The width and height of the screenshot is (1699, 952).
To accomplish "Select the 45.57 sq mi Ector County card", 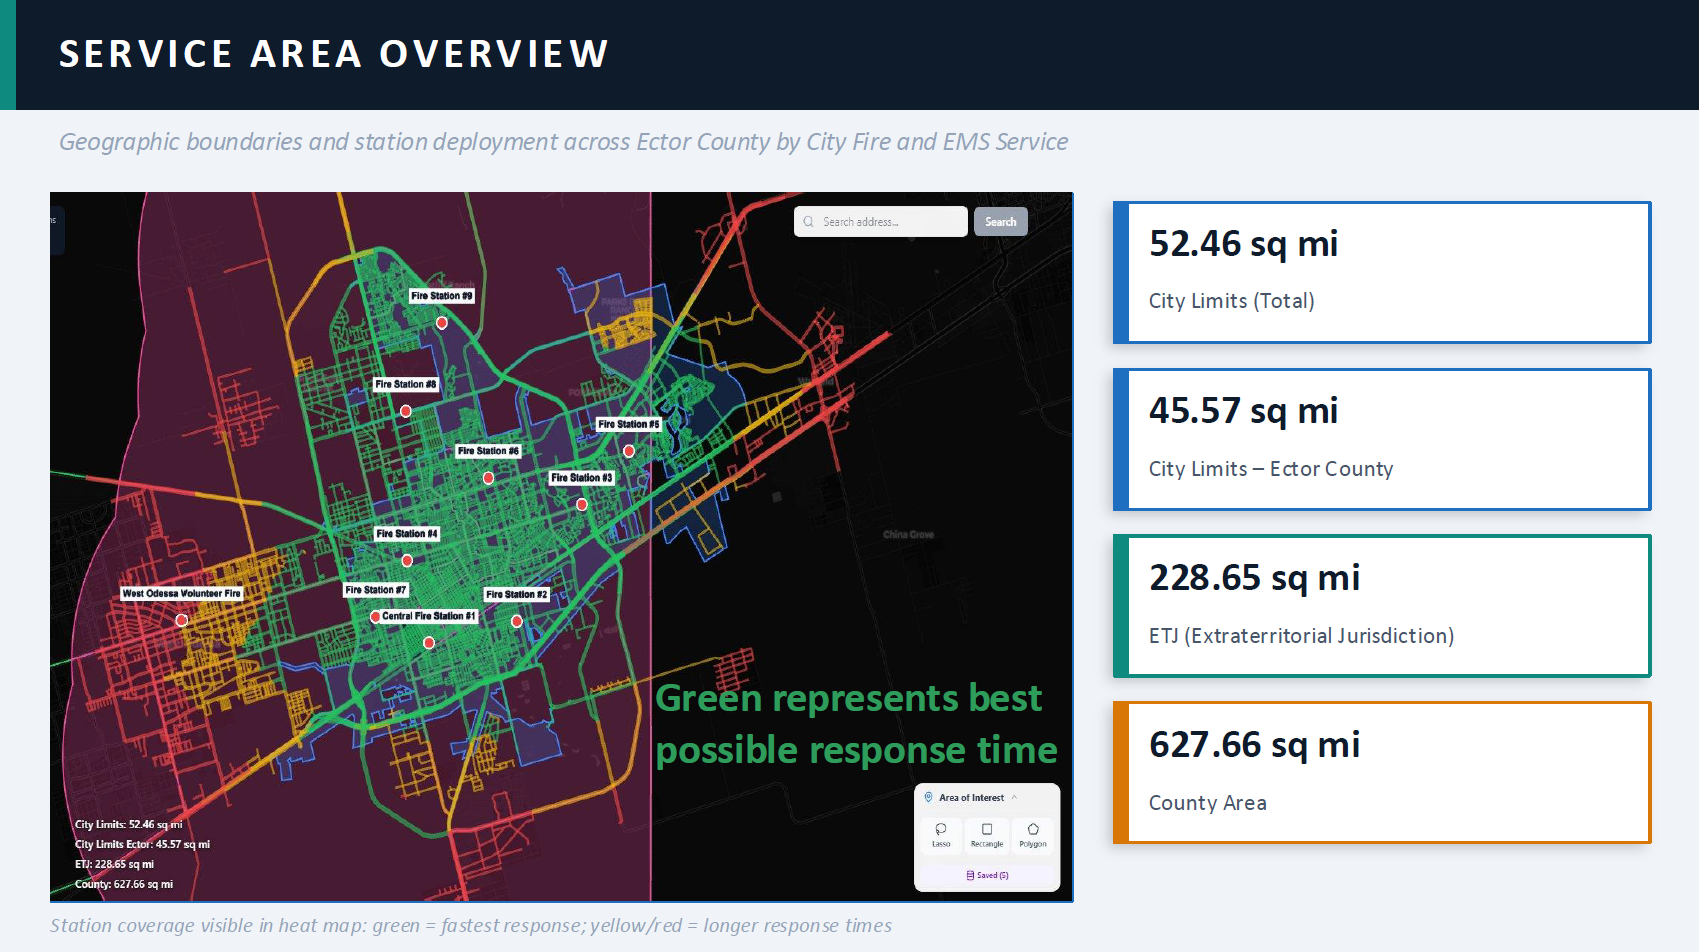I will (1382, 439).
